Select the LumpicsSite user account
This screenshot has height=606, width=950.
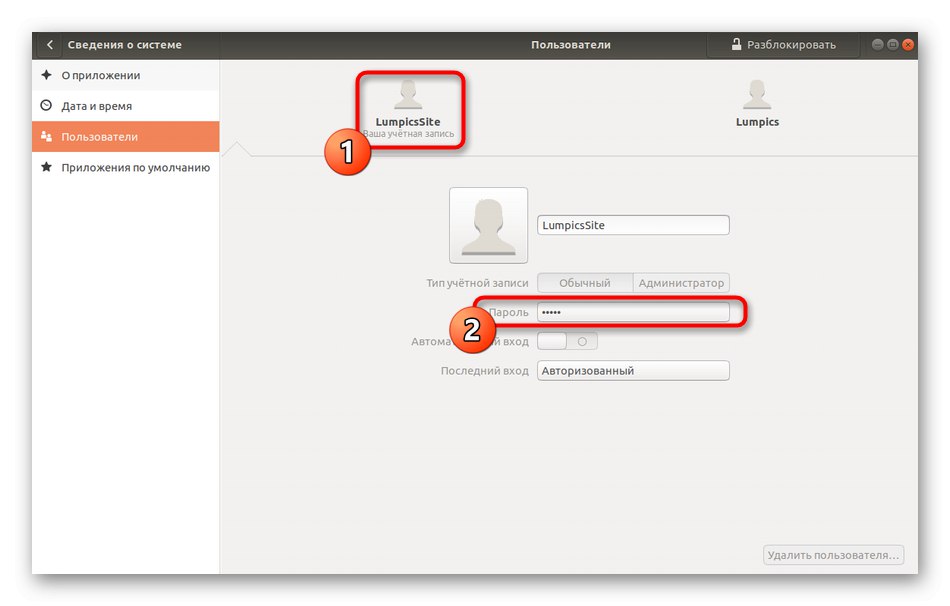(408, 109)
